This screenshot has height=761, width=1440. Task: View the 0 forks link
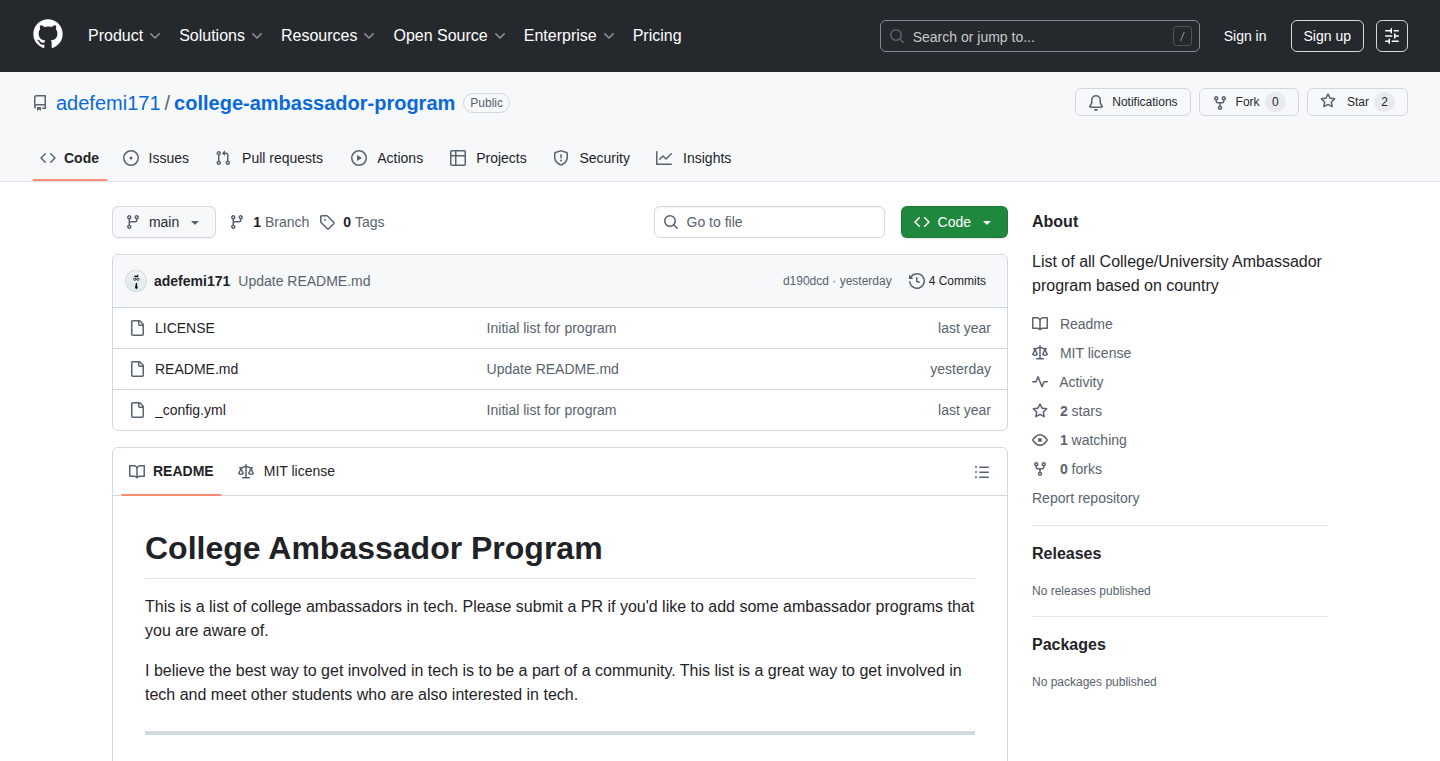tap(1067, 469)
